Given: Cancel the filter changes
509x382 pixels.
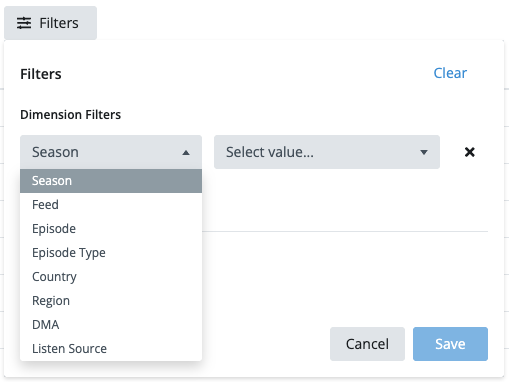Looking at the screenshot, I should point(367,344).
